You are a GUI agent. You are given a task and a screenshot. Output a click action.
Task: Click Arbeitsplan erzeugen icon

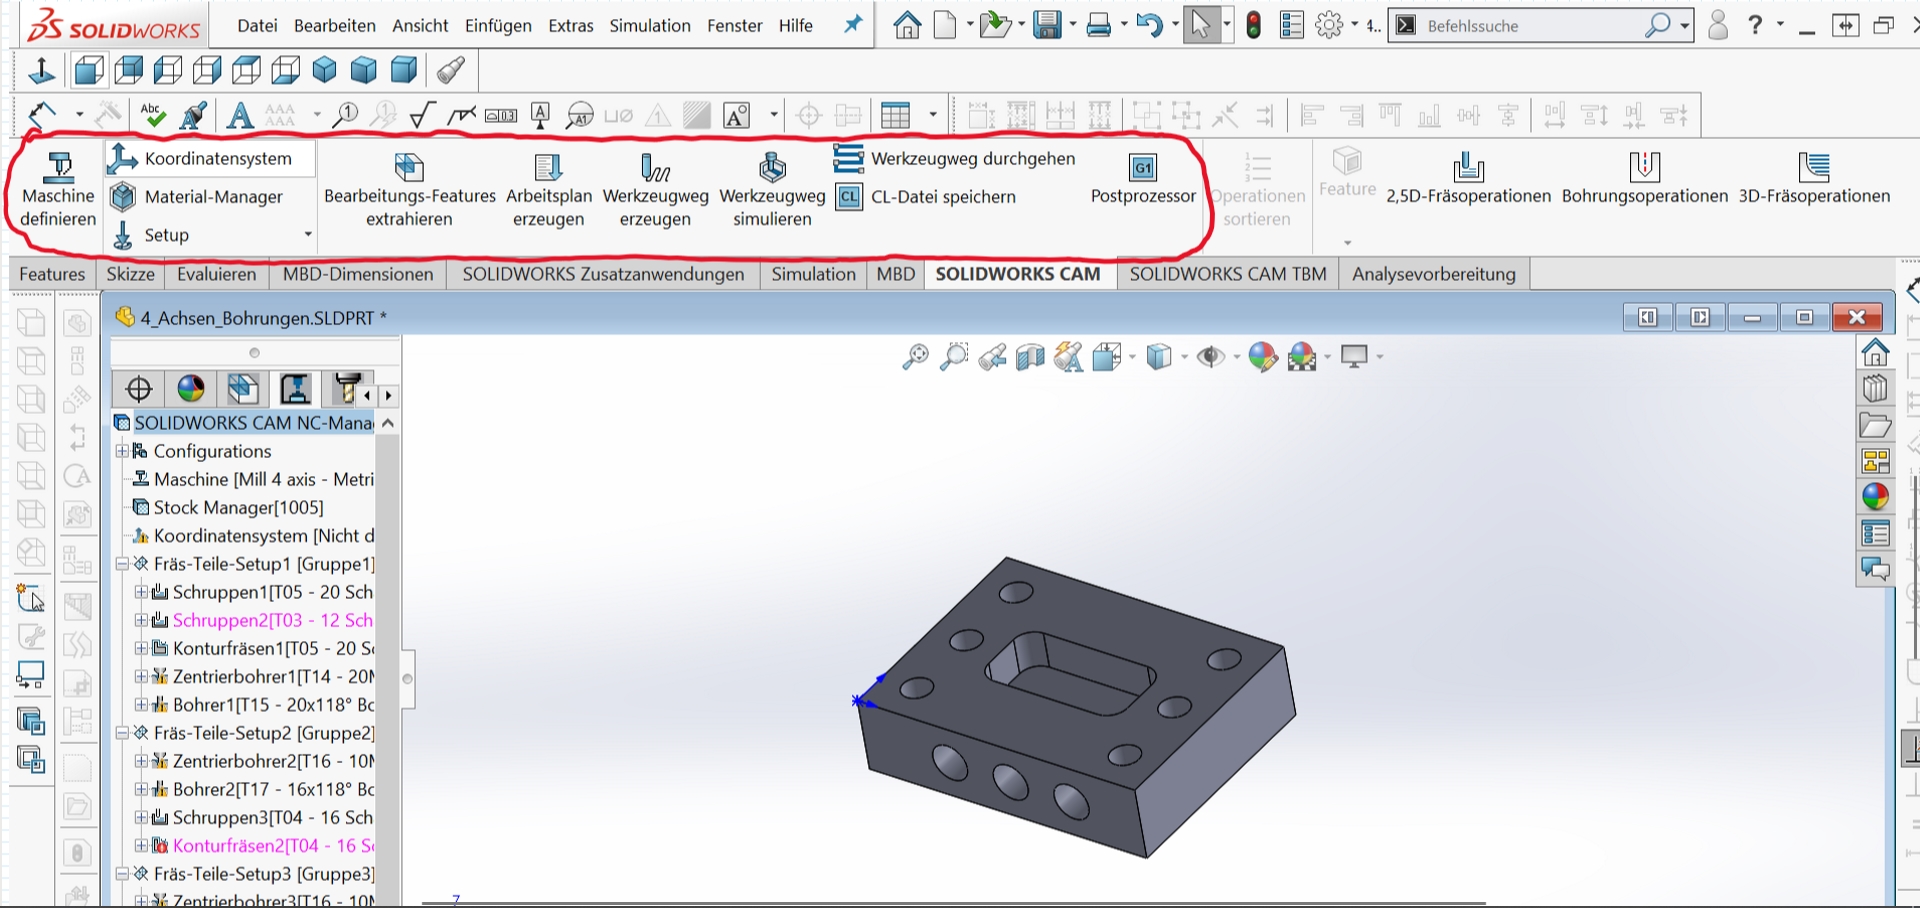[548, 168]
